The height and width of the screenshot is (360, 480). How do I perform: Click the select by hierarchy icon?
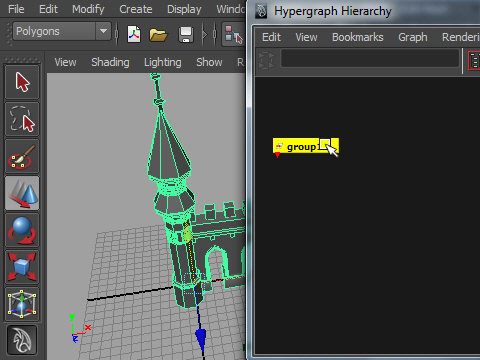point(233,34)
